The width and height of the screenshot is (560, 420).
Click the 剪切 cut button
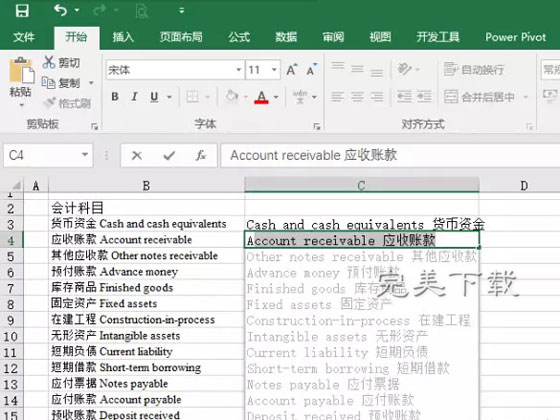pyautogui.click(x=61, y=62)
